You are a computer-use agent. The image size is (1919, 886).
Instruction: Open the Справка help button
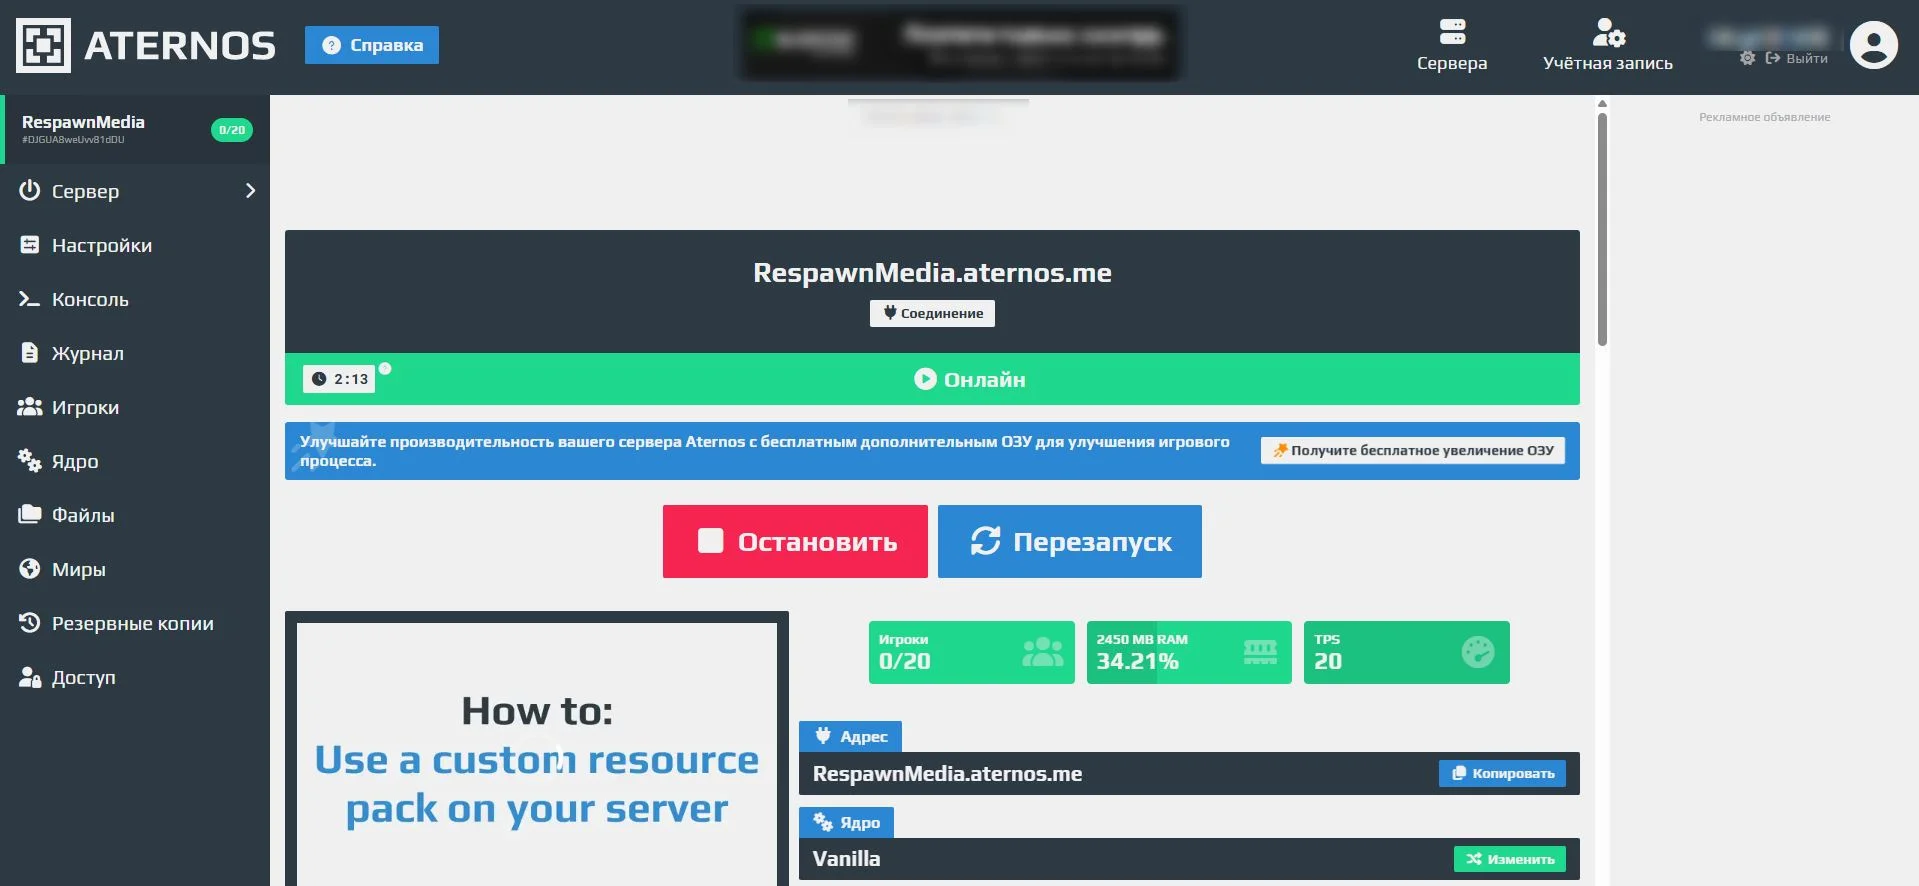point(372,45)
